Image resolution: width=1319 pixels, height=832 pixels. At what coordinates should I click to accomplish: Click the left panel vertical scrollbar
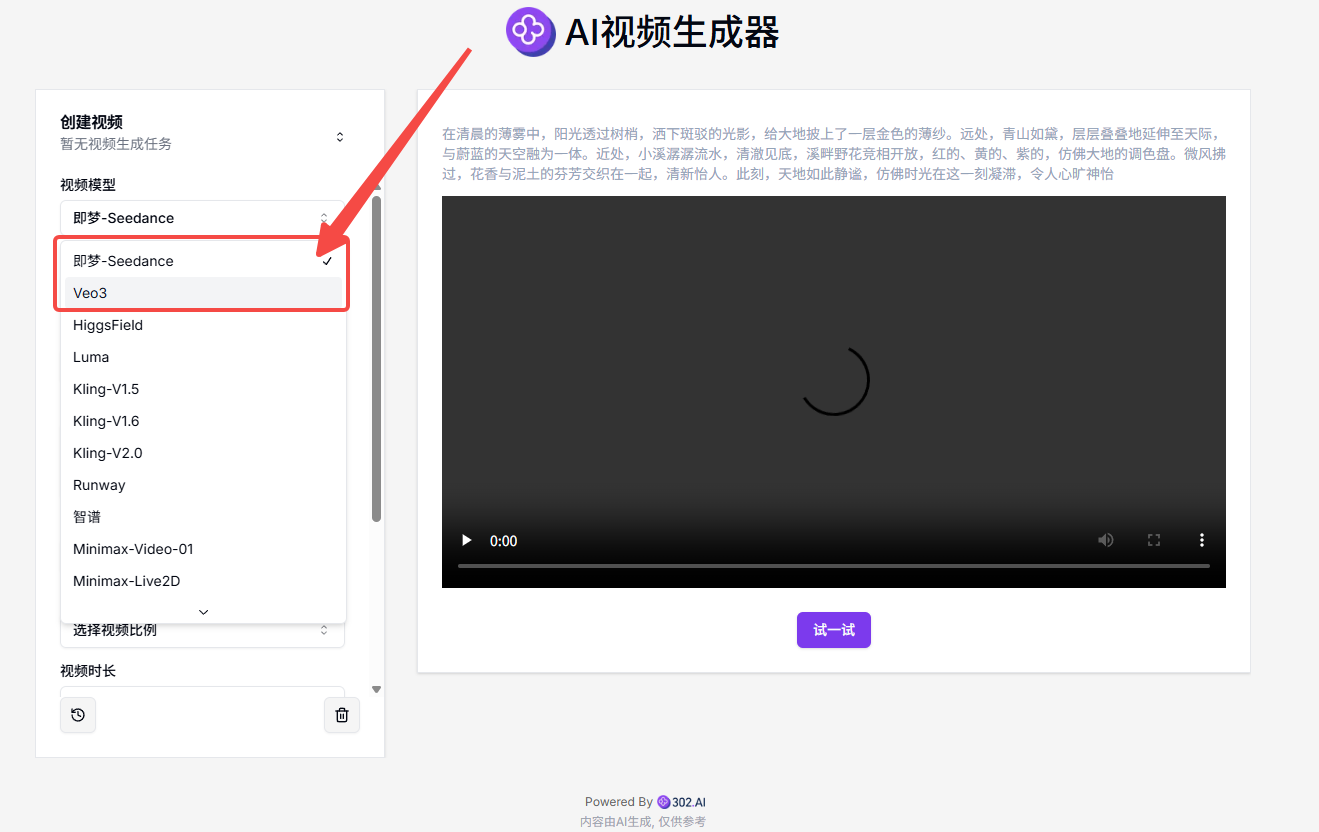point(377,358)
